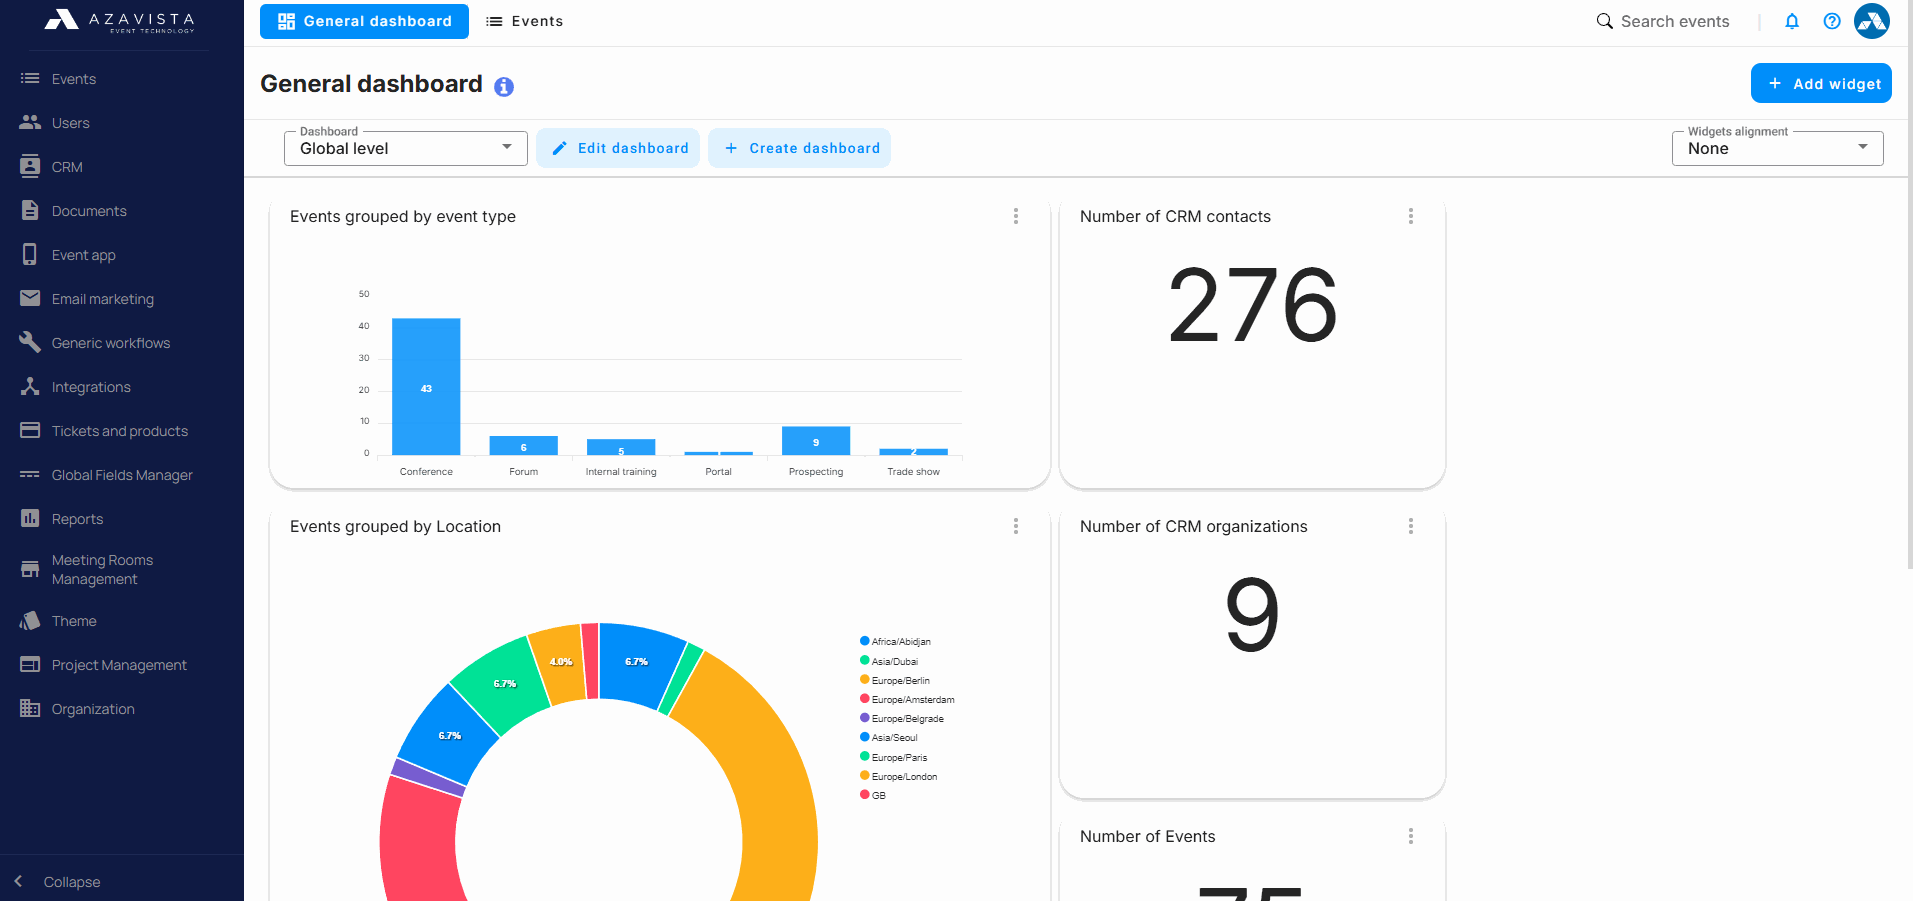1913x901 pixels.
Task: Open Project Management sidebar link
Action: [119, 665]
